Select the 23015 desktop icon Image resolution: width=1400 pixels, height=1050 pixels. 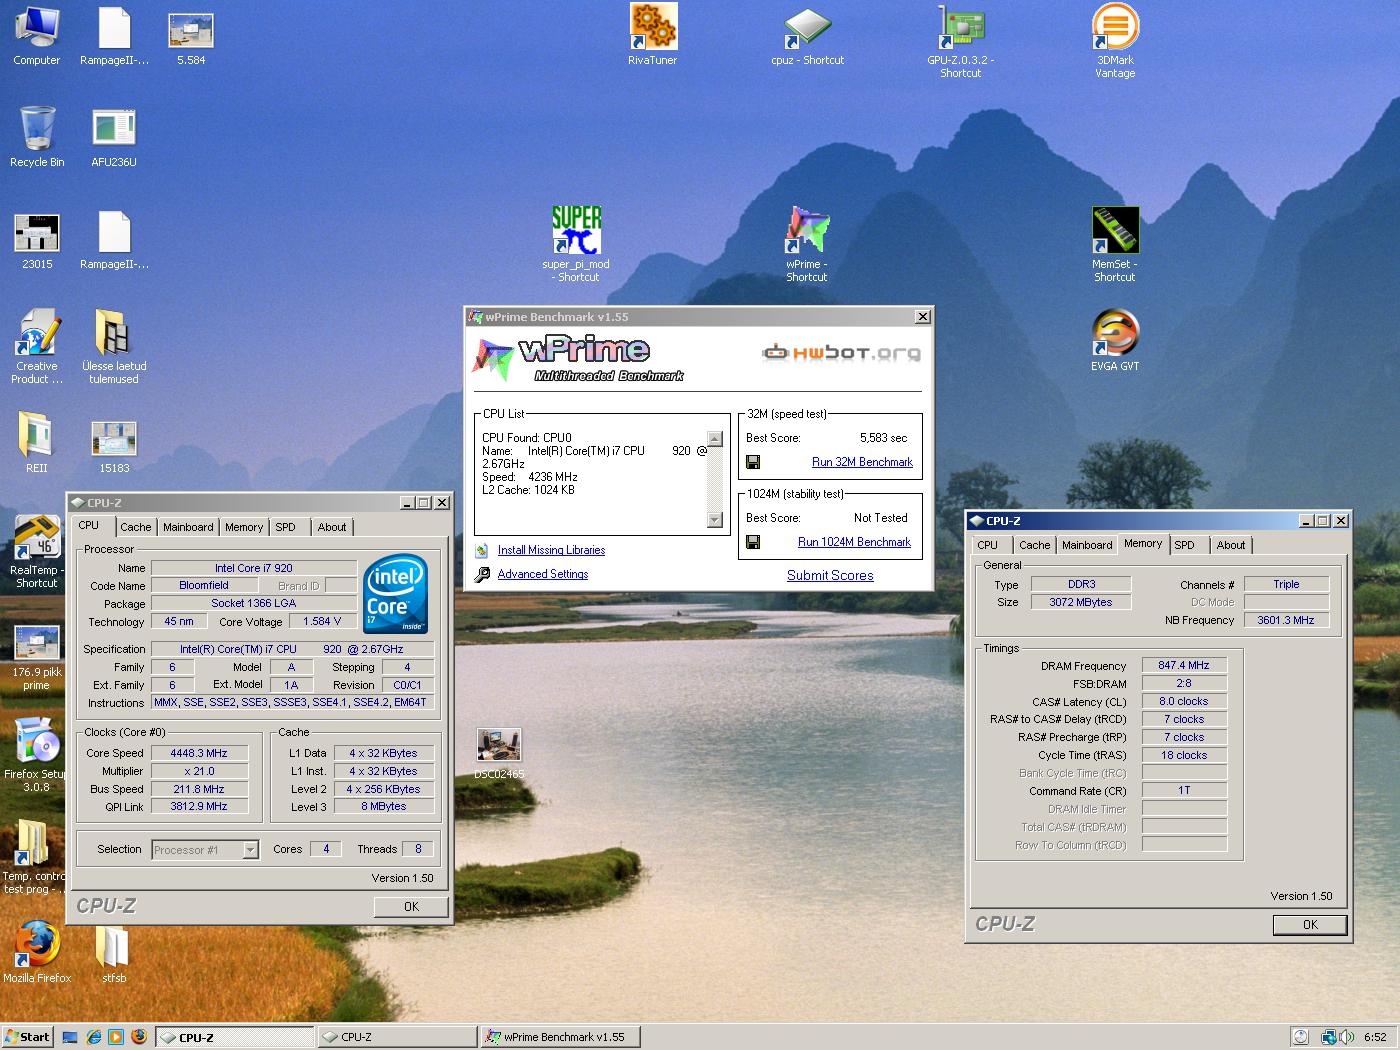coord(37,240)
